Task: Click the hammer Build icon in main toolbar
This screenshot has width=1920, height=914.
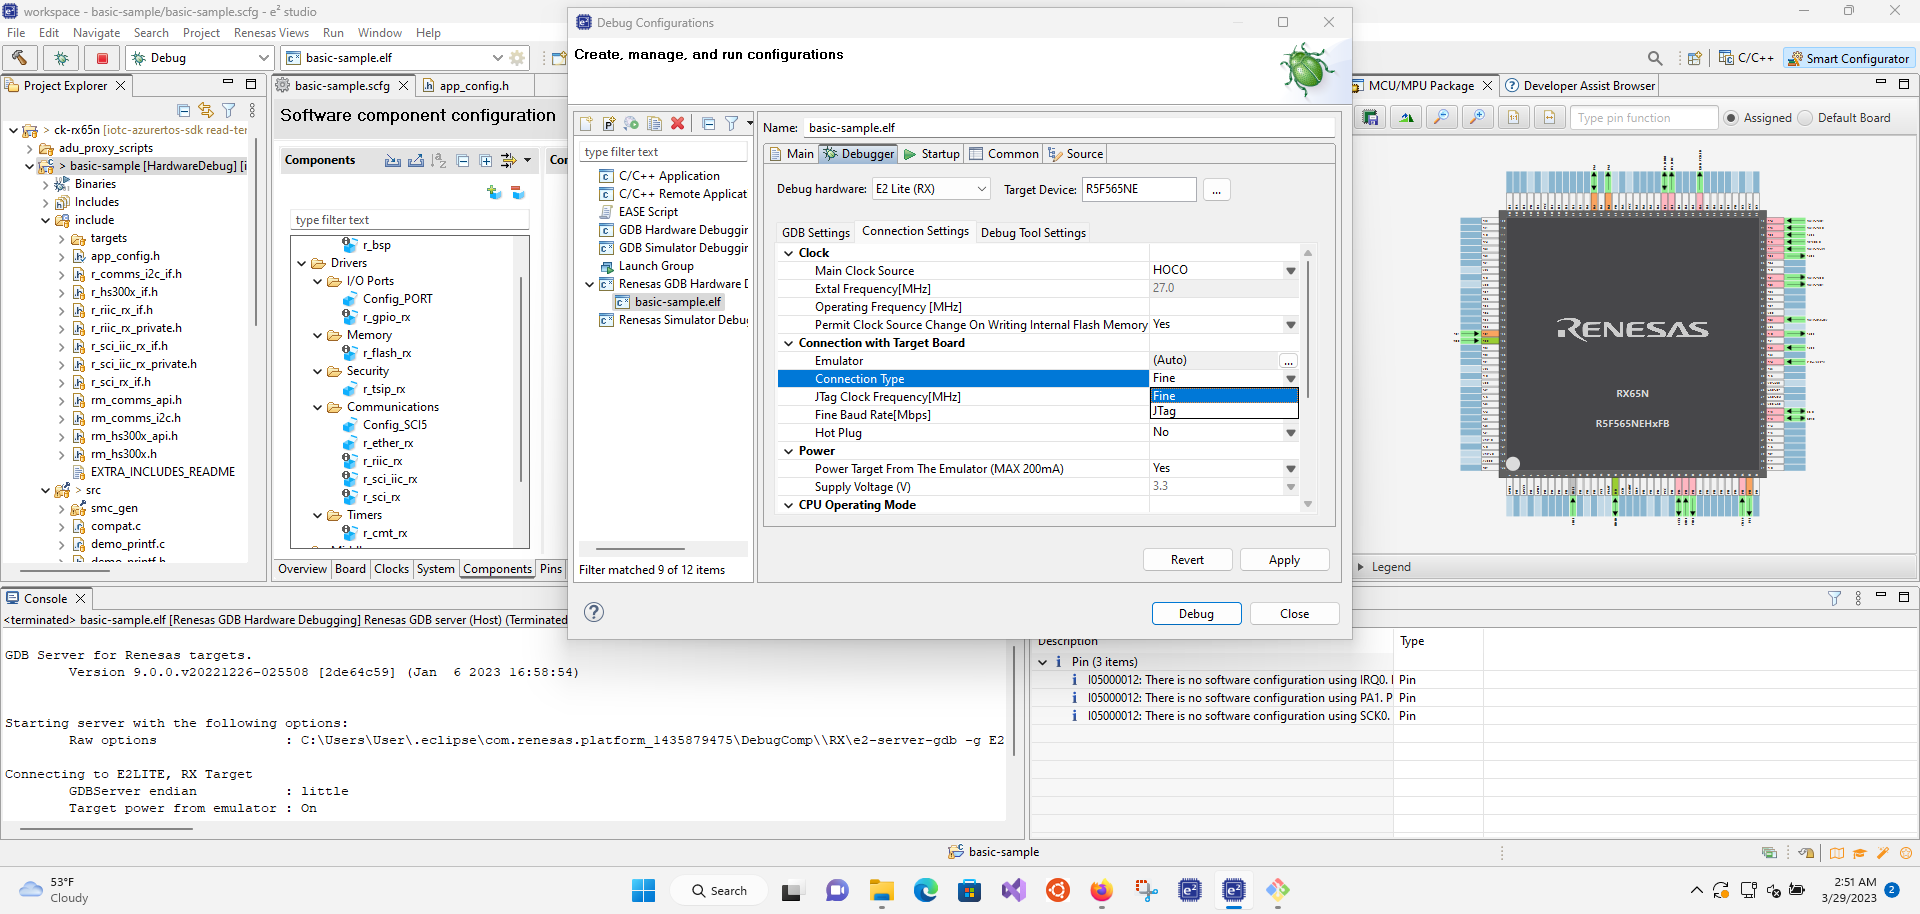Action: click(x=20, y=57)
